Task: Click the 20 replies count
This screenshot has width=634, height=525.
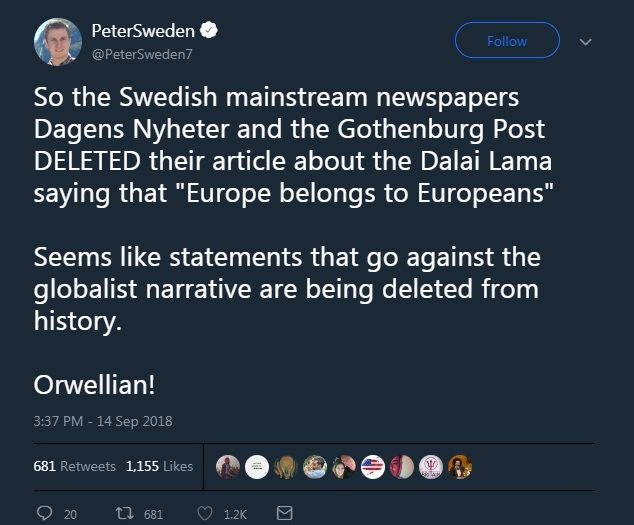Action: 70,514
